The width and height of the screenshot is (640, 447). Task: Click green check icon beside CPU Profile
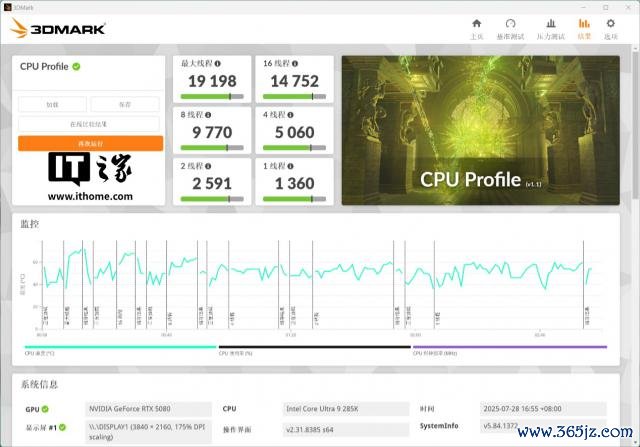pyautogui.click(x=77, y=66)
